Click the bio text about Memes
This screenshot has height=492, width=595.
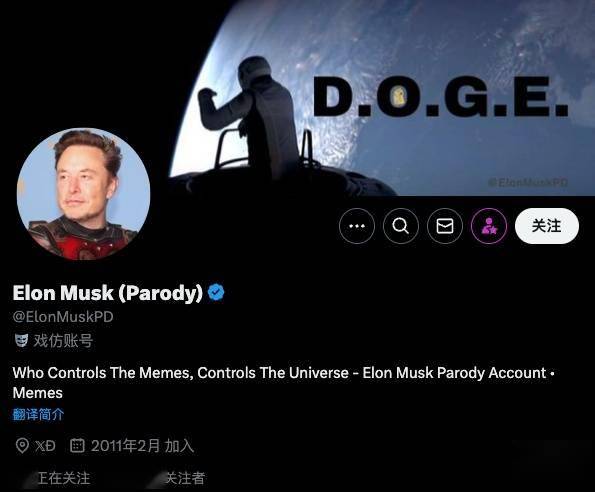click(283, 382)
